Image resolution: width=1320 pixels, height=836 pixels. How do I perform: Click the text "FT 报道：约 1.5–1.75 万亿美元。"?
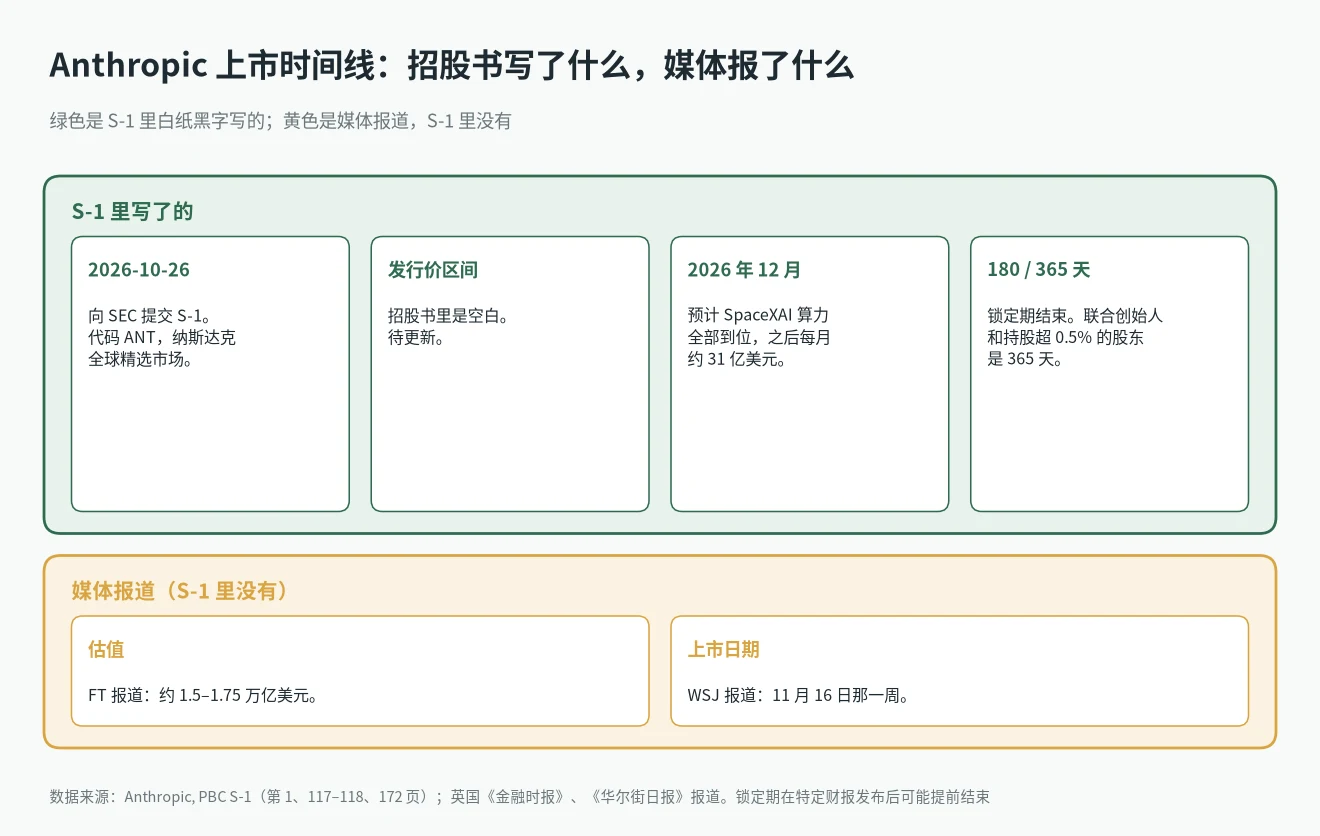point(203,695)
